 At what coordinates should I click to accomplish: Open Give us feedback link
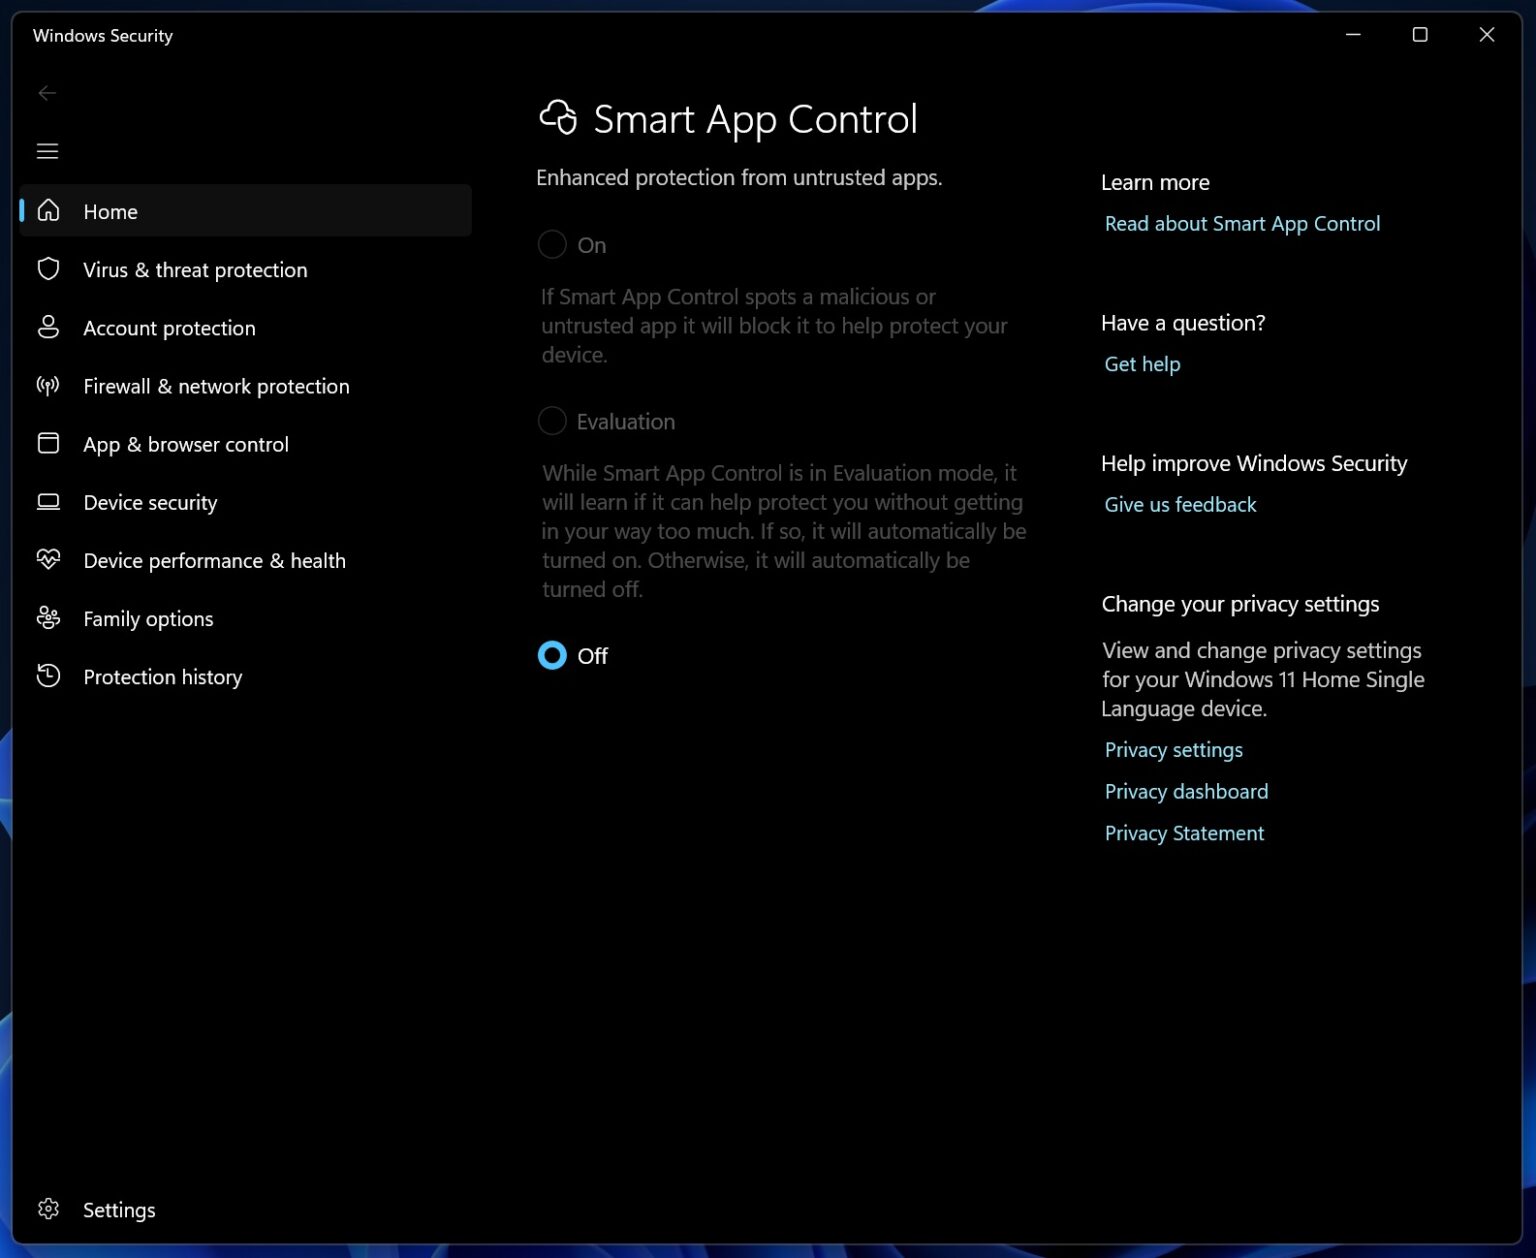(1180, 505)
